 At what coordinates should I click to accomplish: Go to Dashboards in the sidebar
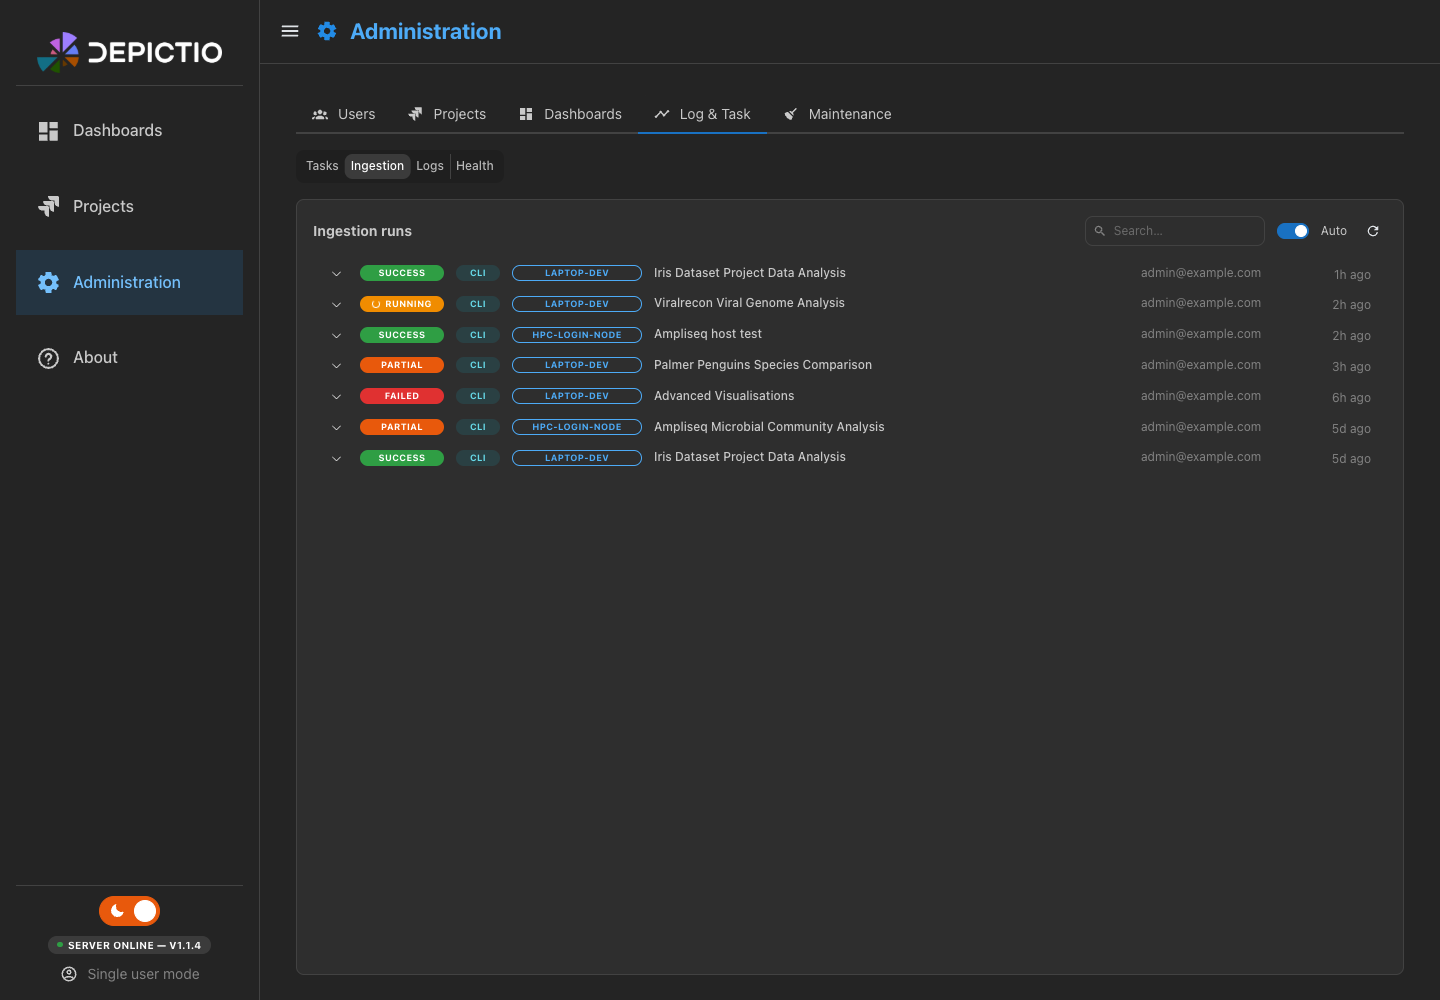(129, 131)
